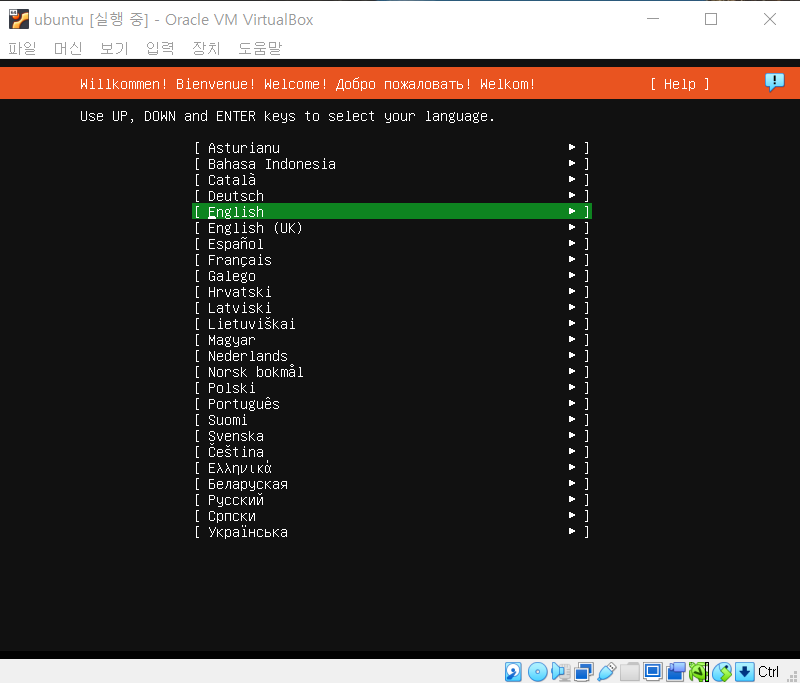Viewport: 800px width, 683px height.
Task: Select the Suomi language
Action: tap(392, 420)
